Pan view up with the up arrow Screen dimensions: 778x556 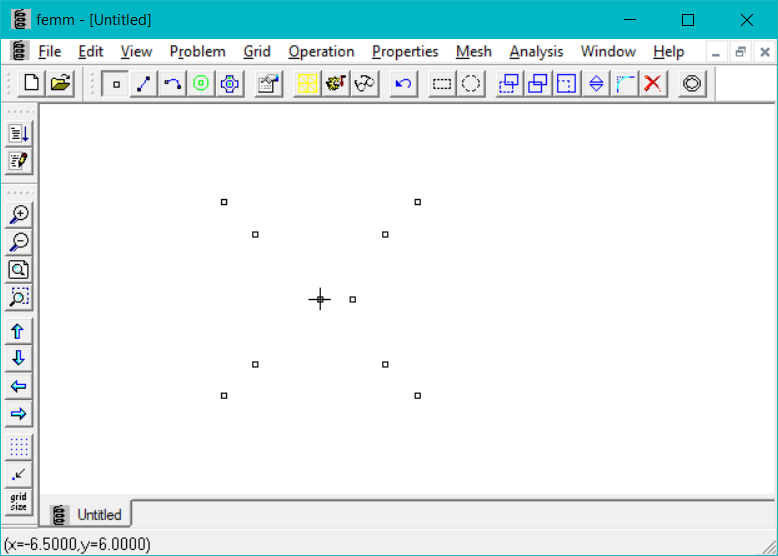(19, 331)
